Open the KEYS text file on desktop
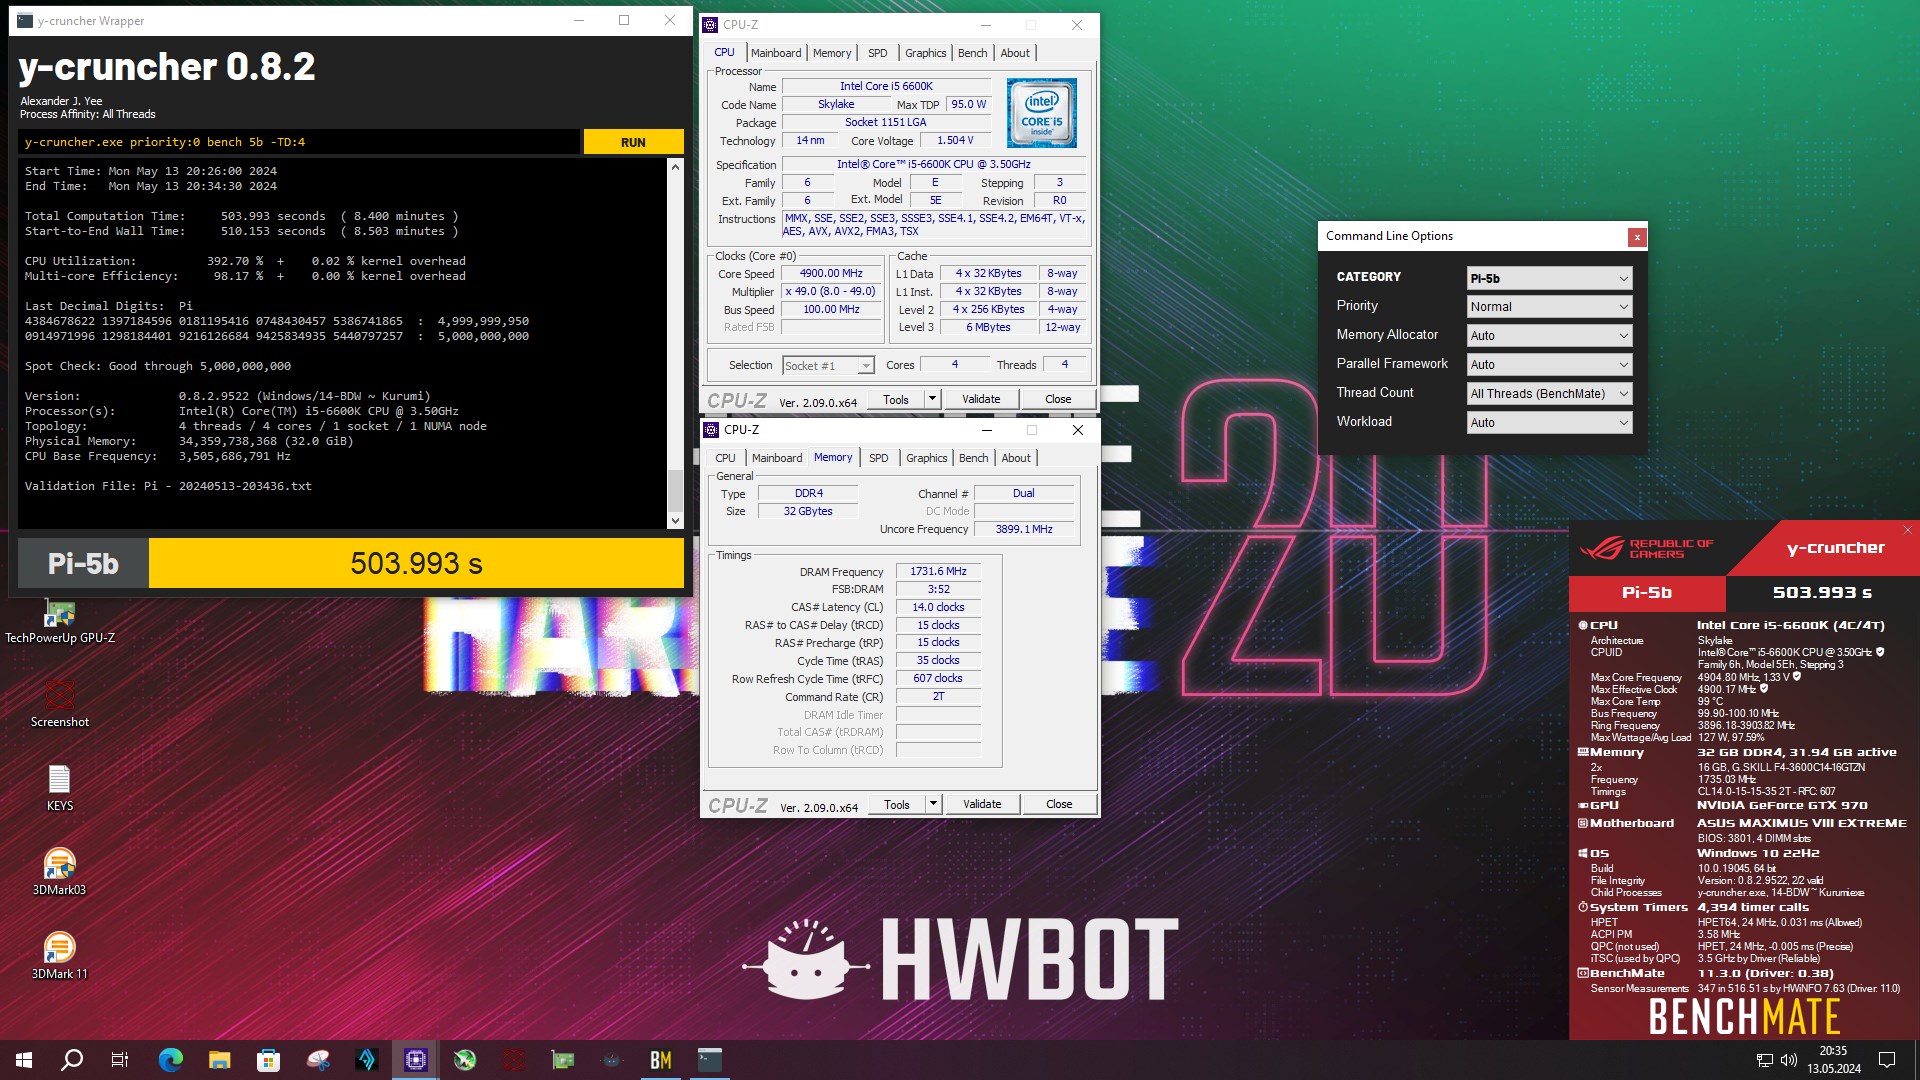The width and height of the screenshot is (1920, 1080). click(x=60, y=788)
